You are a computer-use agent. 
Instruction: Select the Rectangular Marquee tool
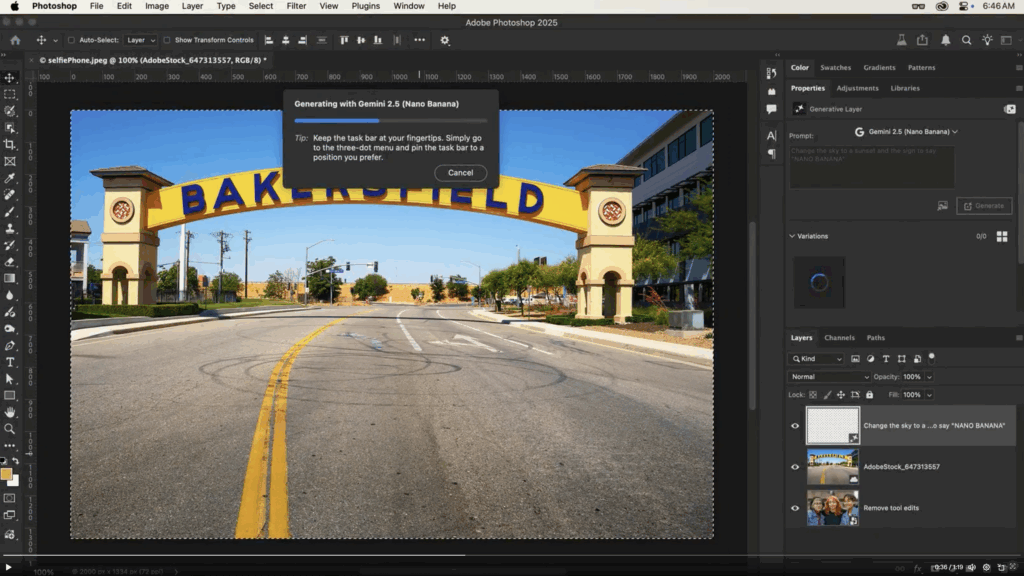(10, 94)
